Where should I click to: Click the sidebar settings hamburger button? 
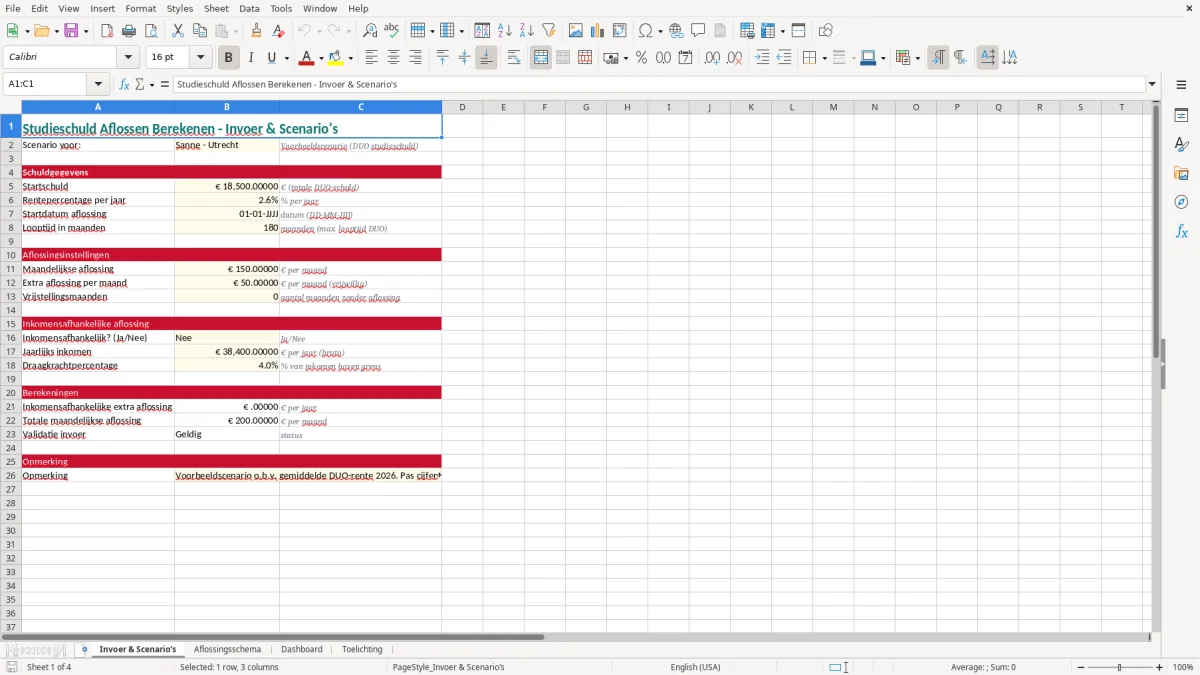pos(1181,86)
